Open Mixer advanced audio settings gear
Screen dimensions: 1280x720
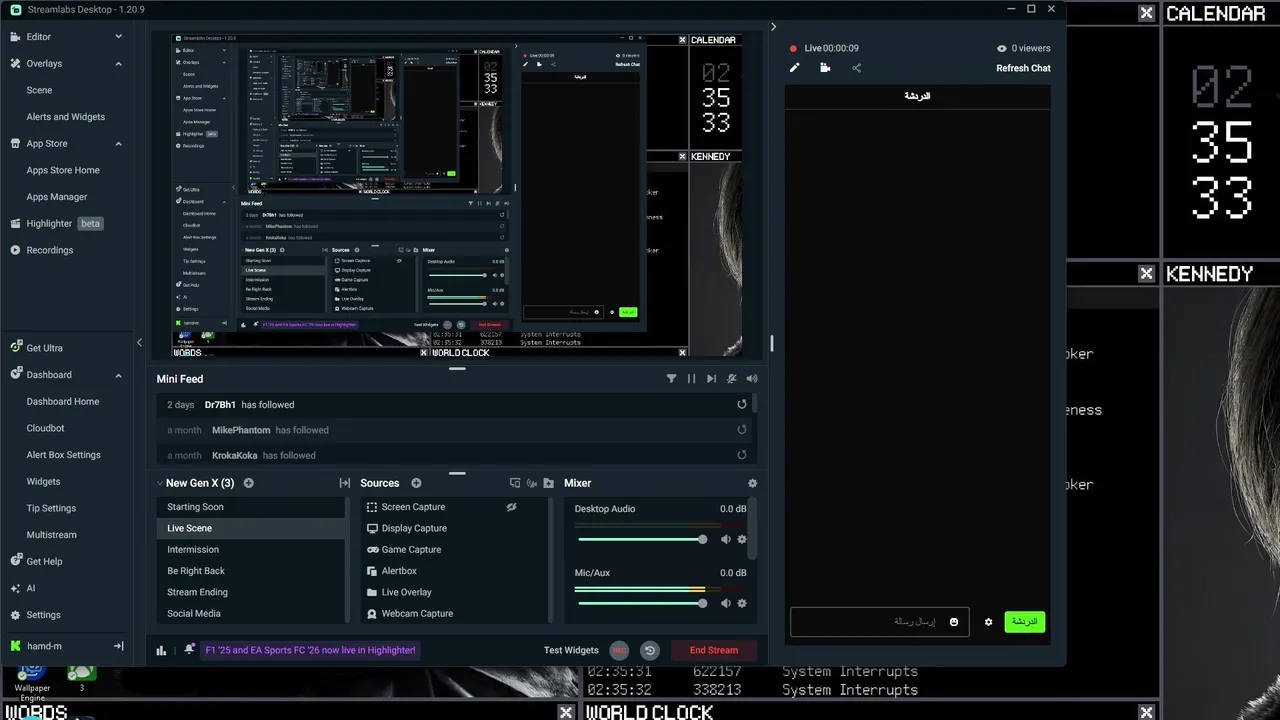753,483
